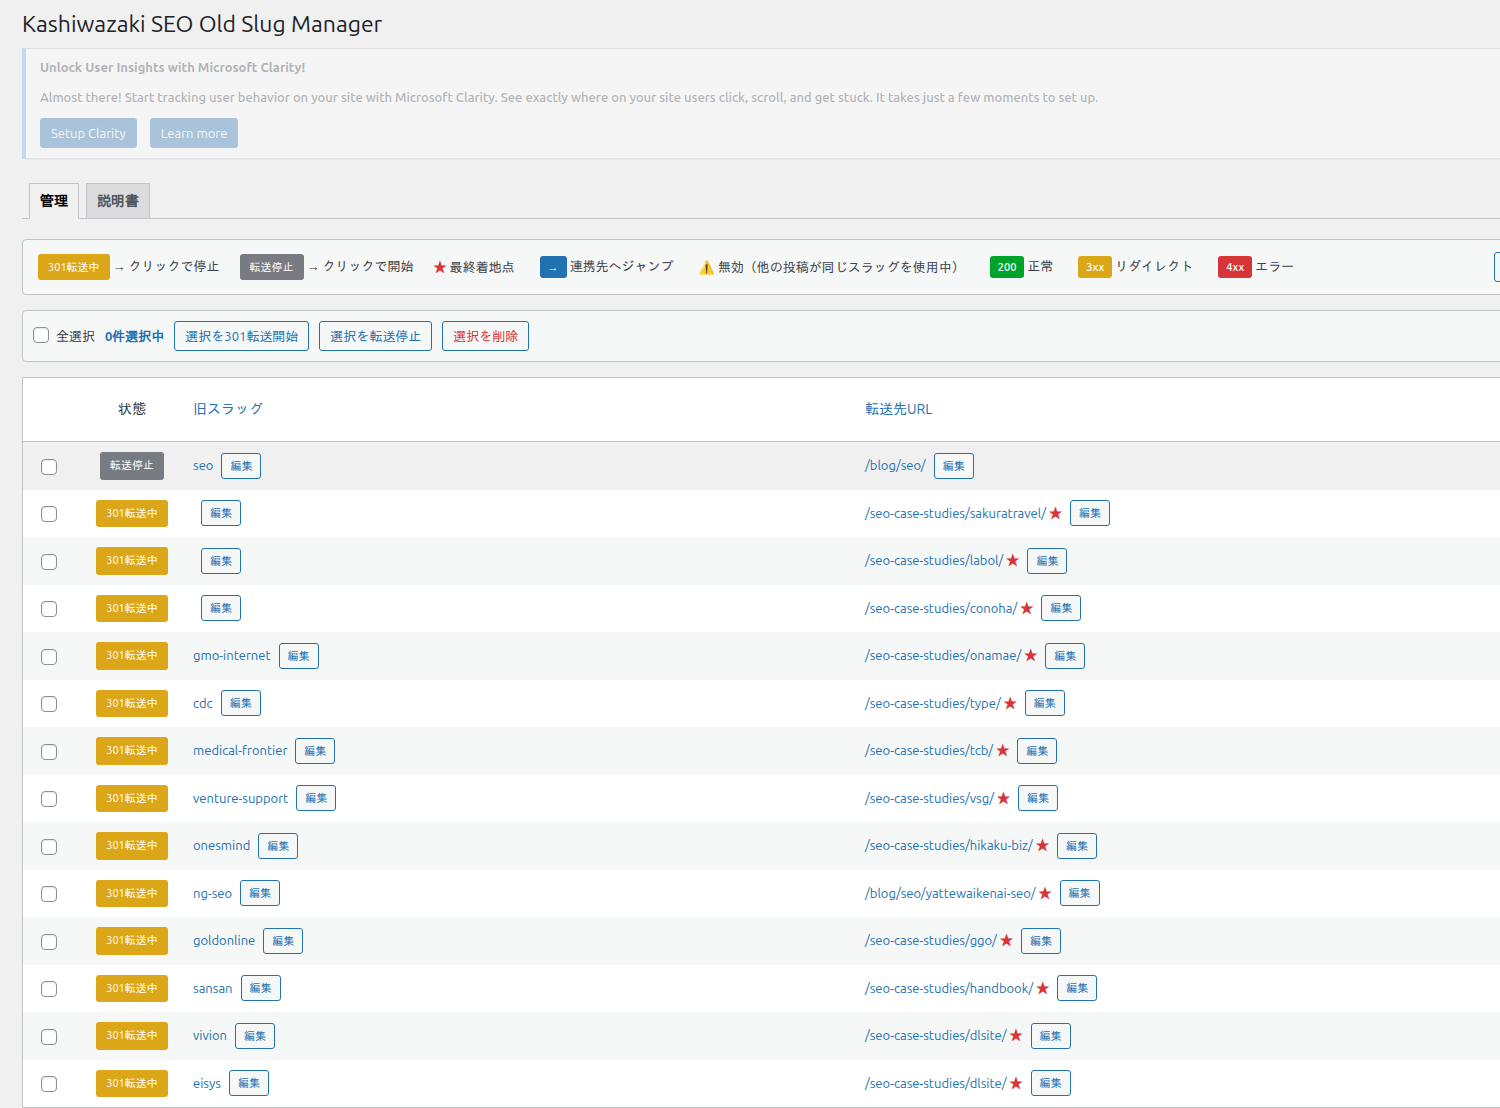Stop 301 redirect on the gmo-internet row

point(131,656)
